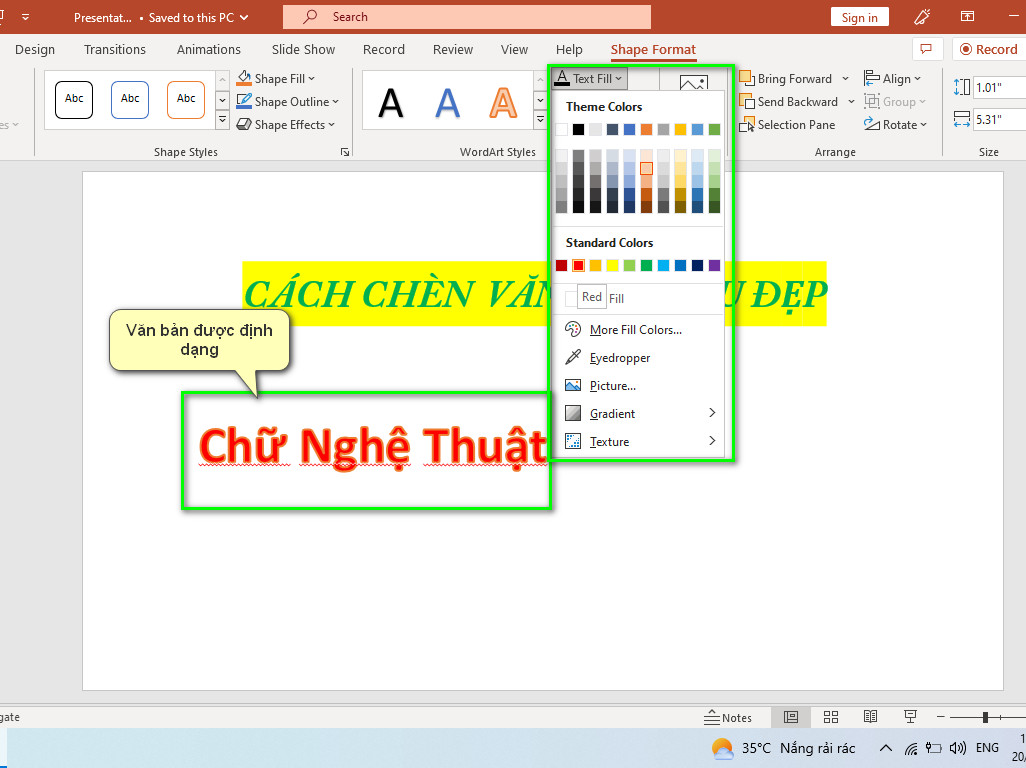Switch to Reading View

pos(870,717)
